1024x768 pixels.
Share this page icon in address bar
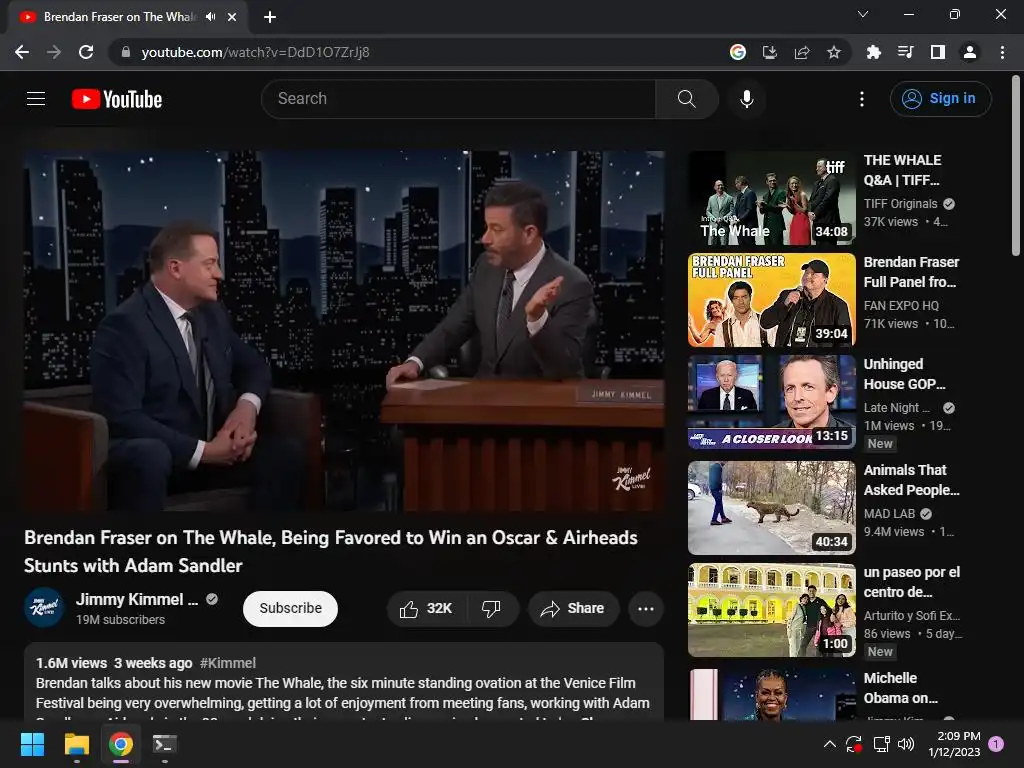(x=802, y=52)
